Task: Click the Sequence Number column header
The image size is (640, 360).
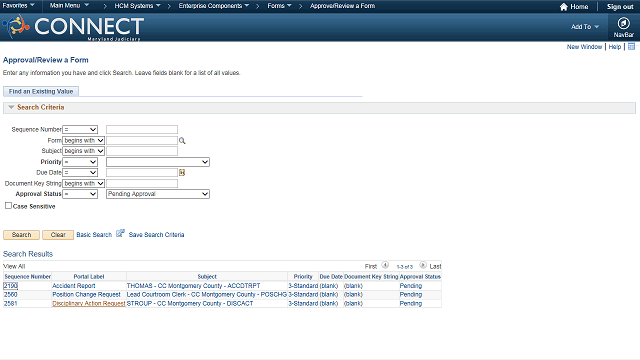Action: click(27, 277)
